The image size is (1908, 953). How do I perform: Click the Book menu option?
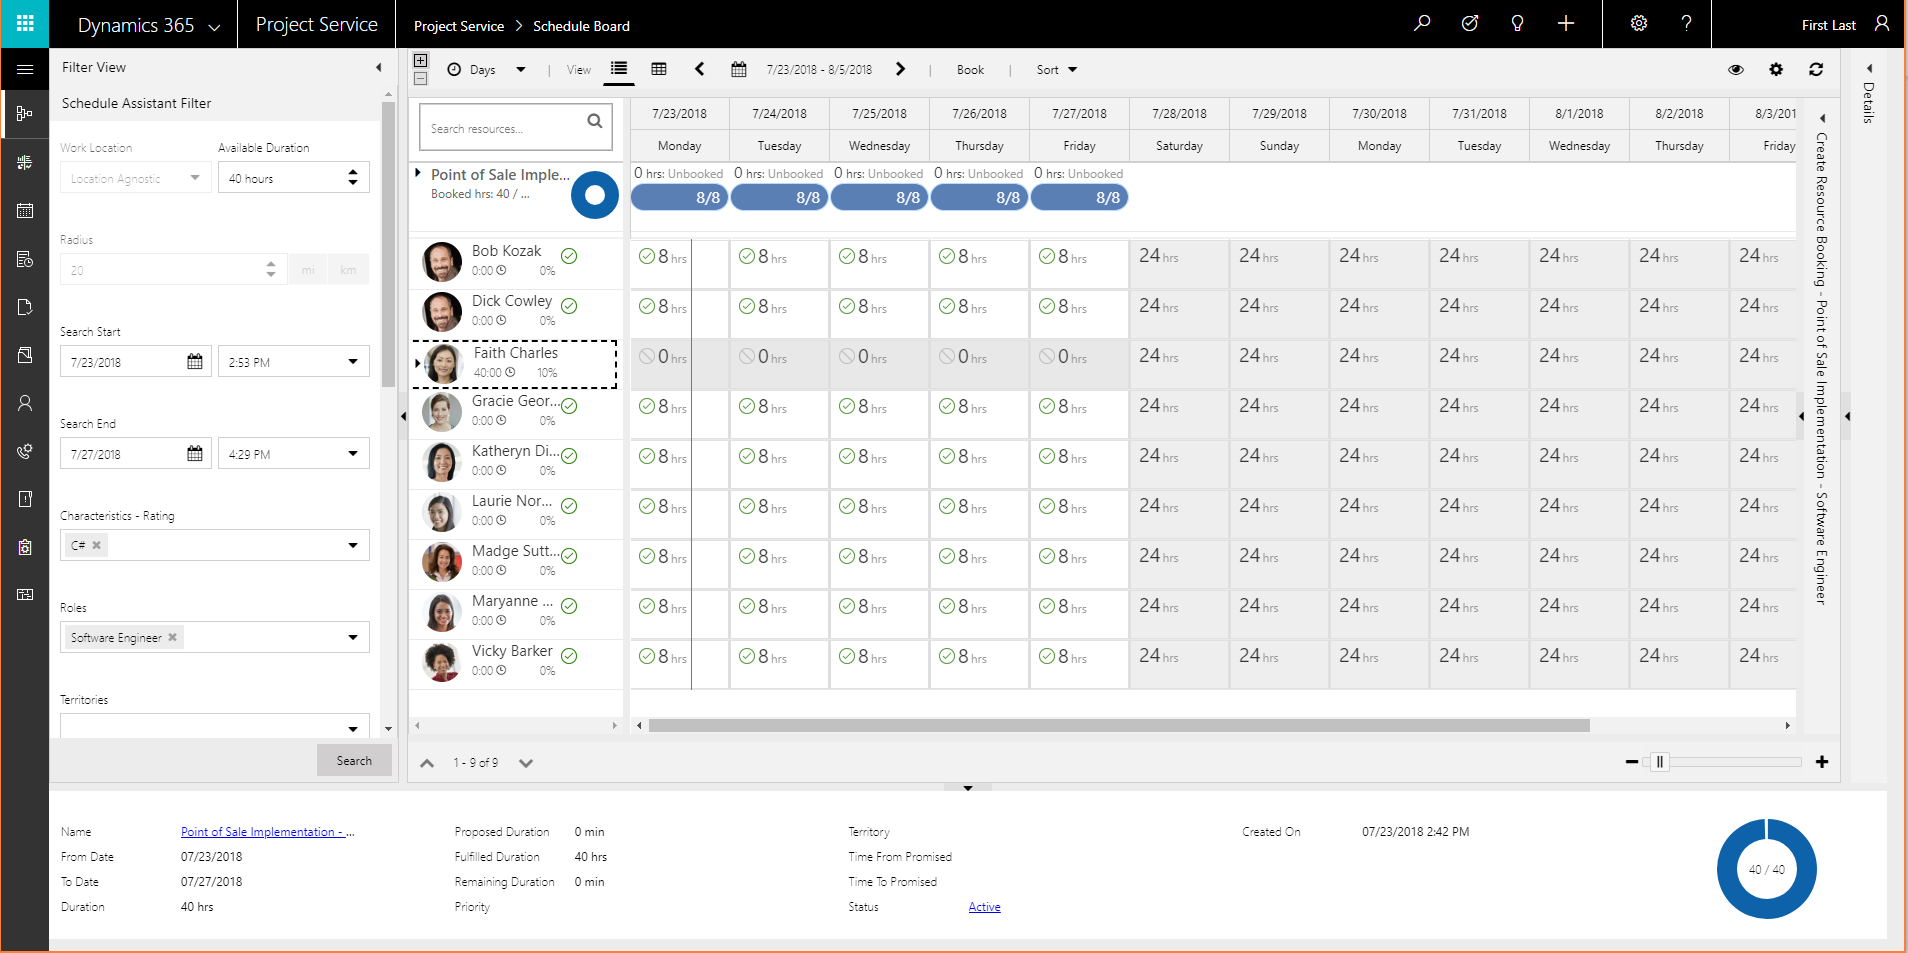[970, 70]
